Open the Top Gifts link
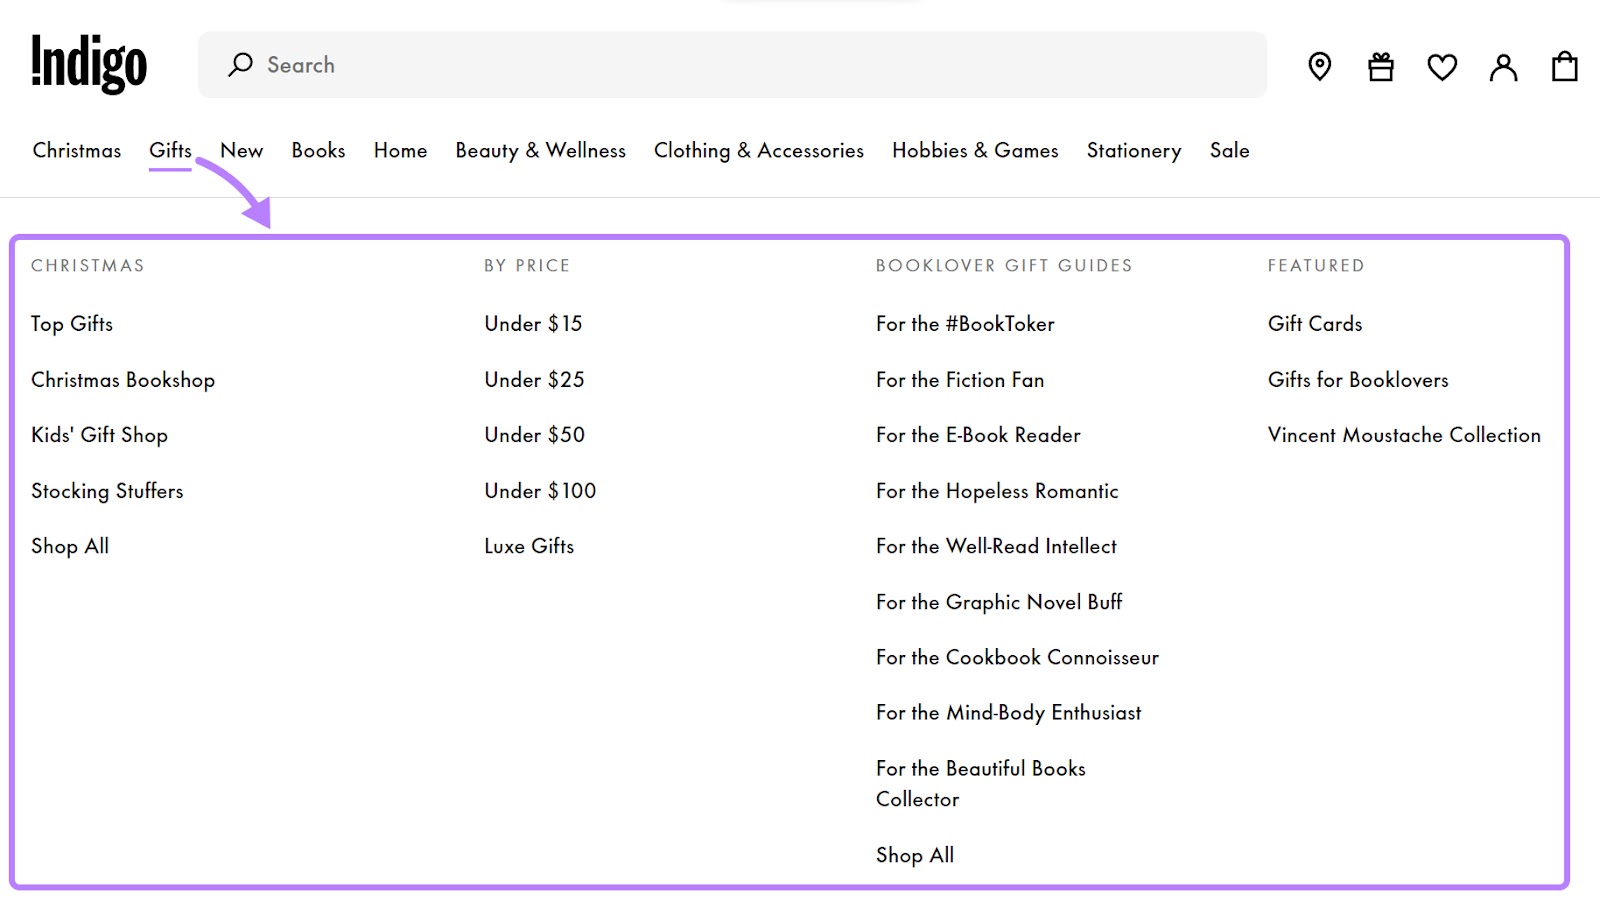Image resolution: width=1600 pixels, height=901 pixels. (72, 323)
